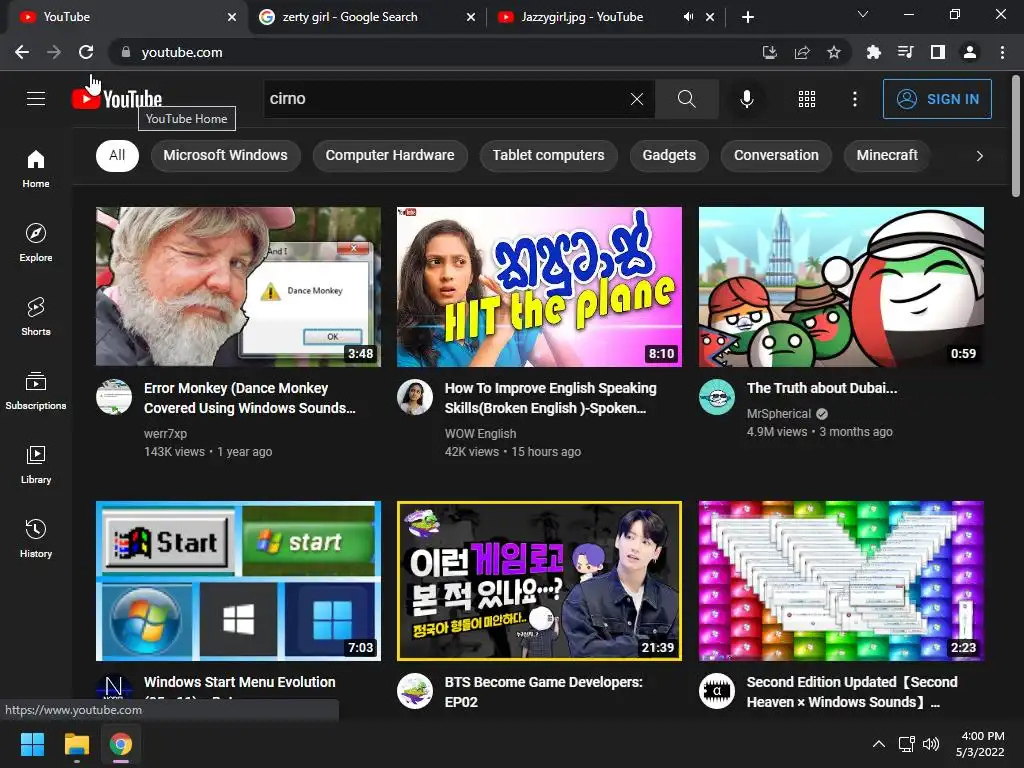This screenshot has height=768, width=1024.
Task: Open How To Improve English Speaking title
Action: pyautogui.click(x=551, y=398)
